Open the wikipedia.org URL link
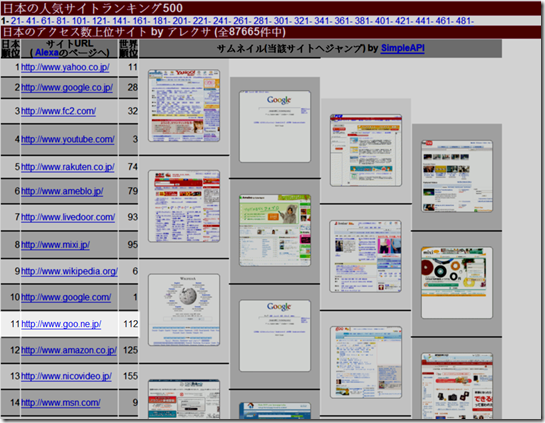 click(x=70, y=271)
